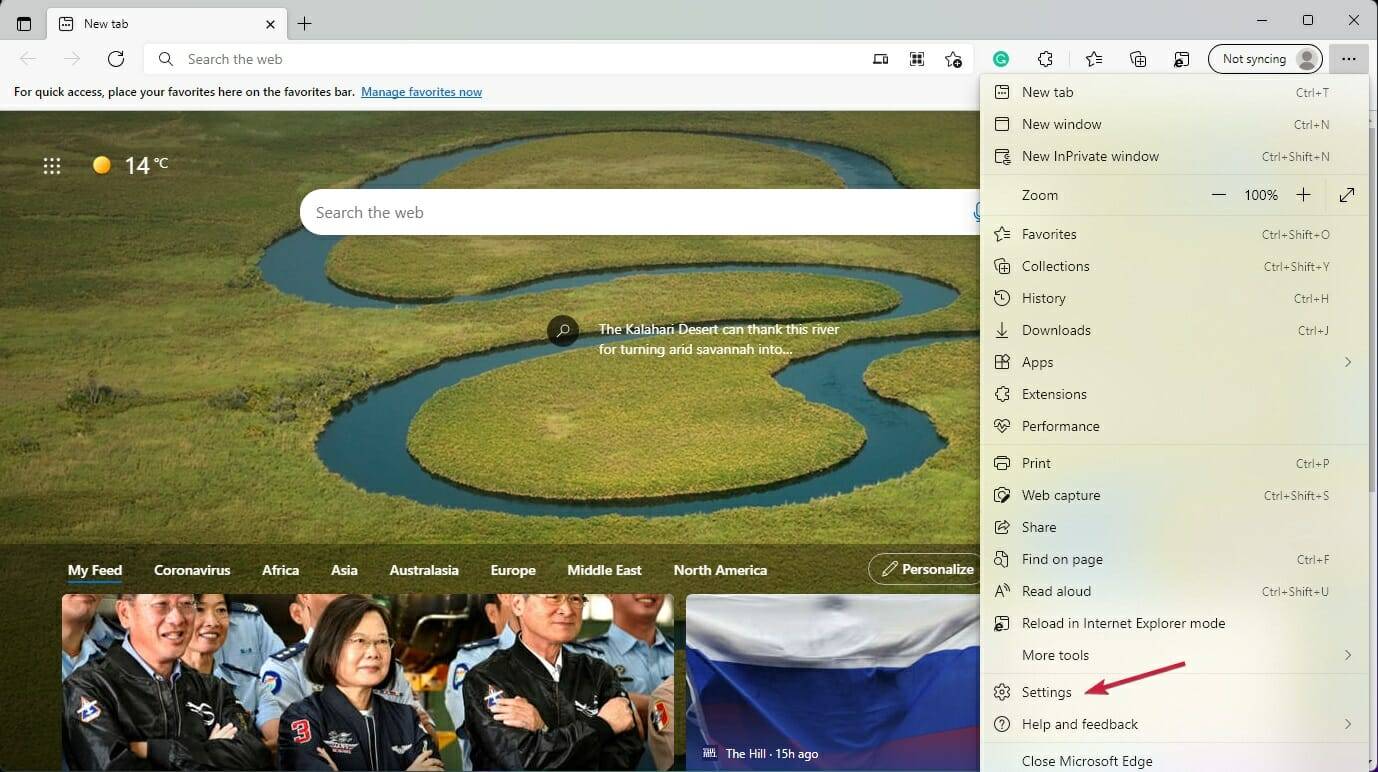Click the Reload in Internet Explorer mode toolbar icon
Image resolution: width=1378 pixels, height=772 pixels.
(1182, 59)
